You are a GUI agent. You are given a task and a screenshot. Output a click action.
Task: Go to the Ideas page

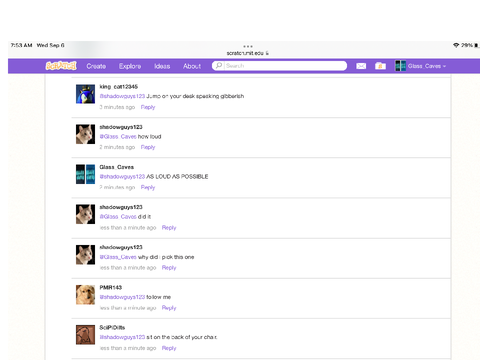pyautogui.click(x=162, y=66)
